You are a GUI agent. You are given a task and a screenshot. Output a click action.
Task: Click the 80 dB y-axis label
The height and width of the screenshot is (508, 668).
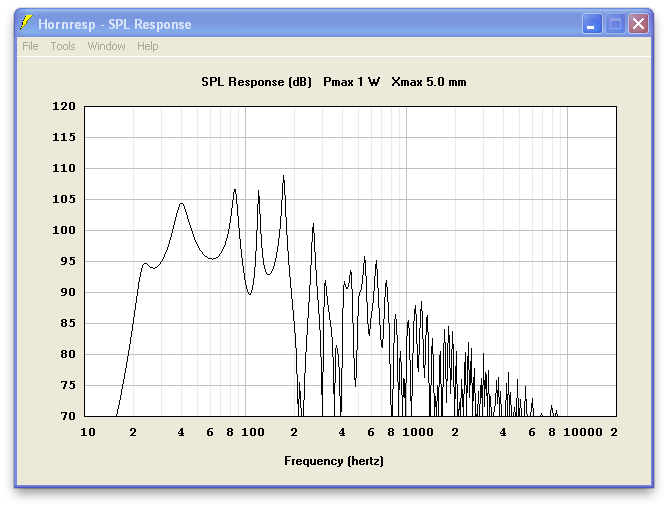coord(68,354)
